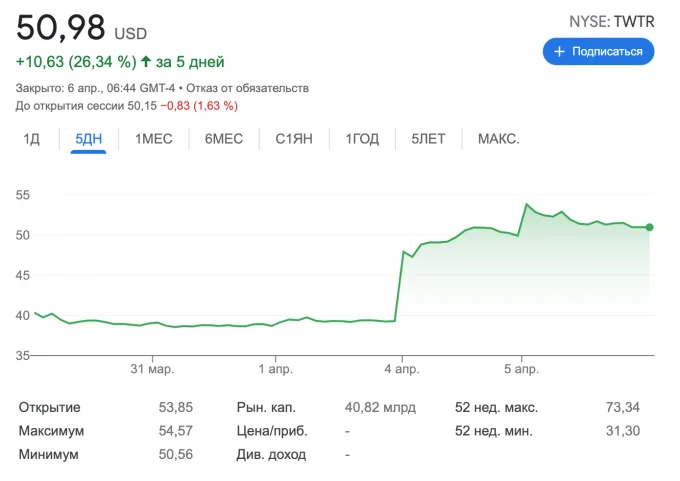Image resolution: width=680 pixels, height=481 pixels.
Task: Switch to the 1МЕС chart range
Action: point(154,139)
